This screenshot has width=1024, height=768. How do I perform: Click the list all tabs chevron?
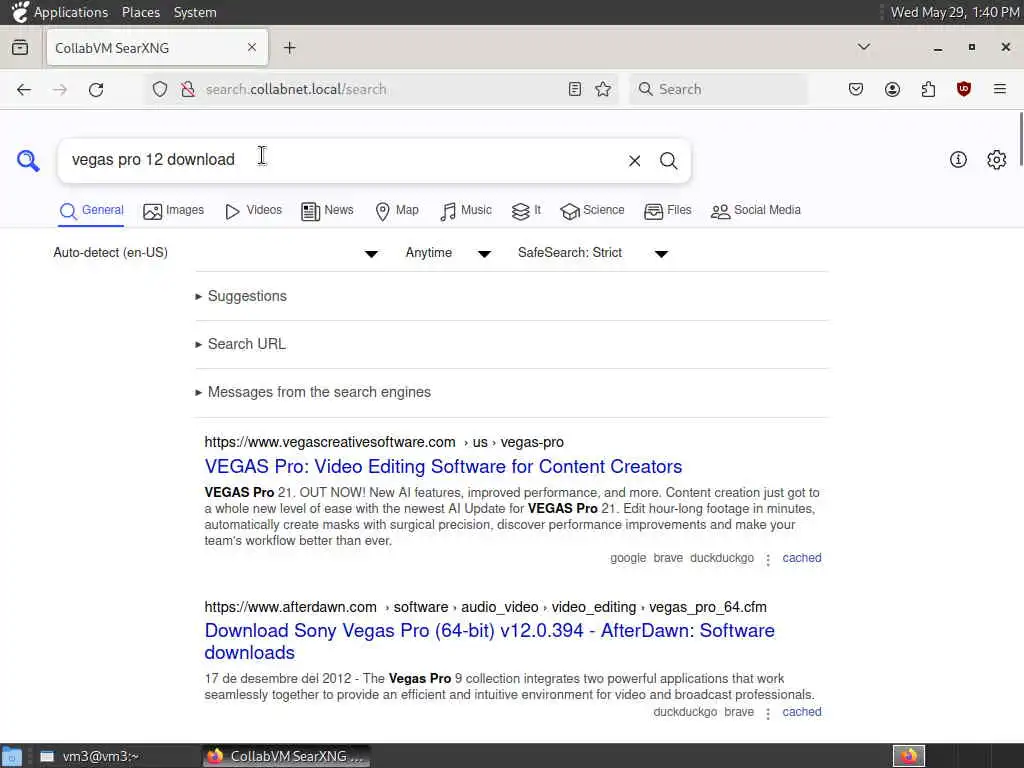click(x=864, y=47)
